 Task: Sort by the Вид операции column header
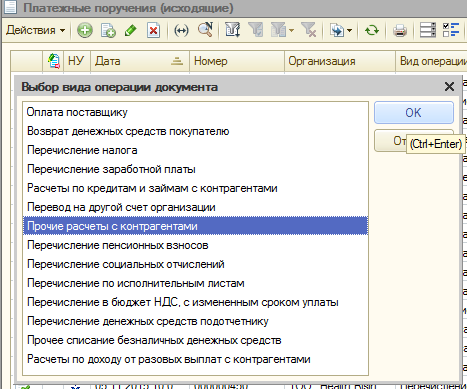(431, 61)
